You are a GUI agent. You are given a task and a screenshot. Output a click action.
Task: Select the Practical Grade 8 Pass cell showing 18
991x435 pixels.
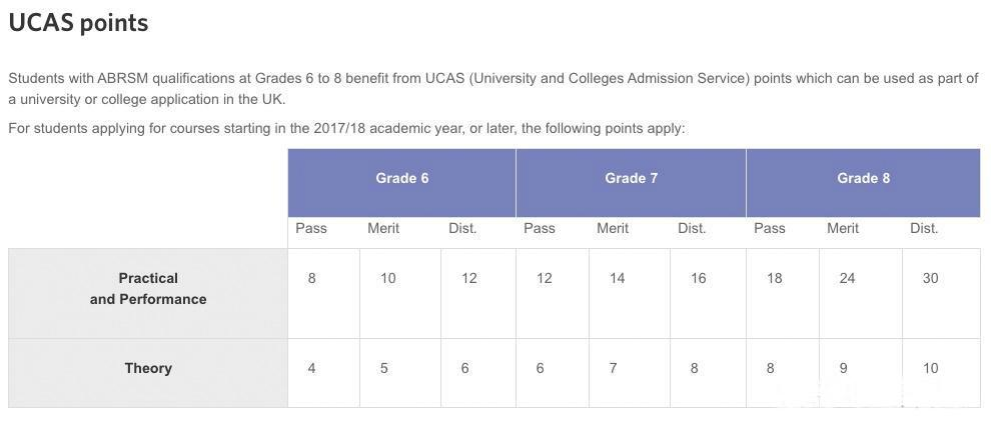(774, 278)
